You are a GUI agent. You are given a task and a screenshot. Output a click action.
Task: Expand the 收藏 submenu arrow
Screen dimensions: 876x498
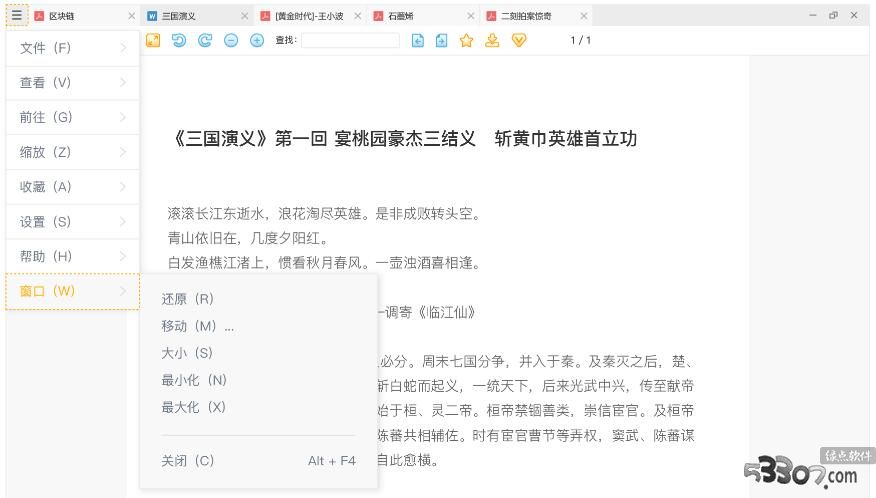click(x=123, y=187)
